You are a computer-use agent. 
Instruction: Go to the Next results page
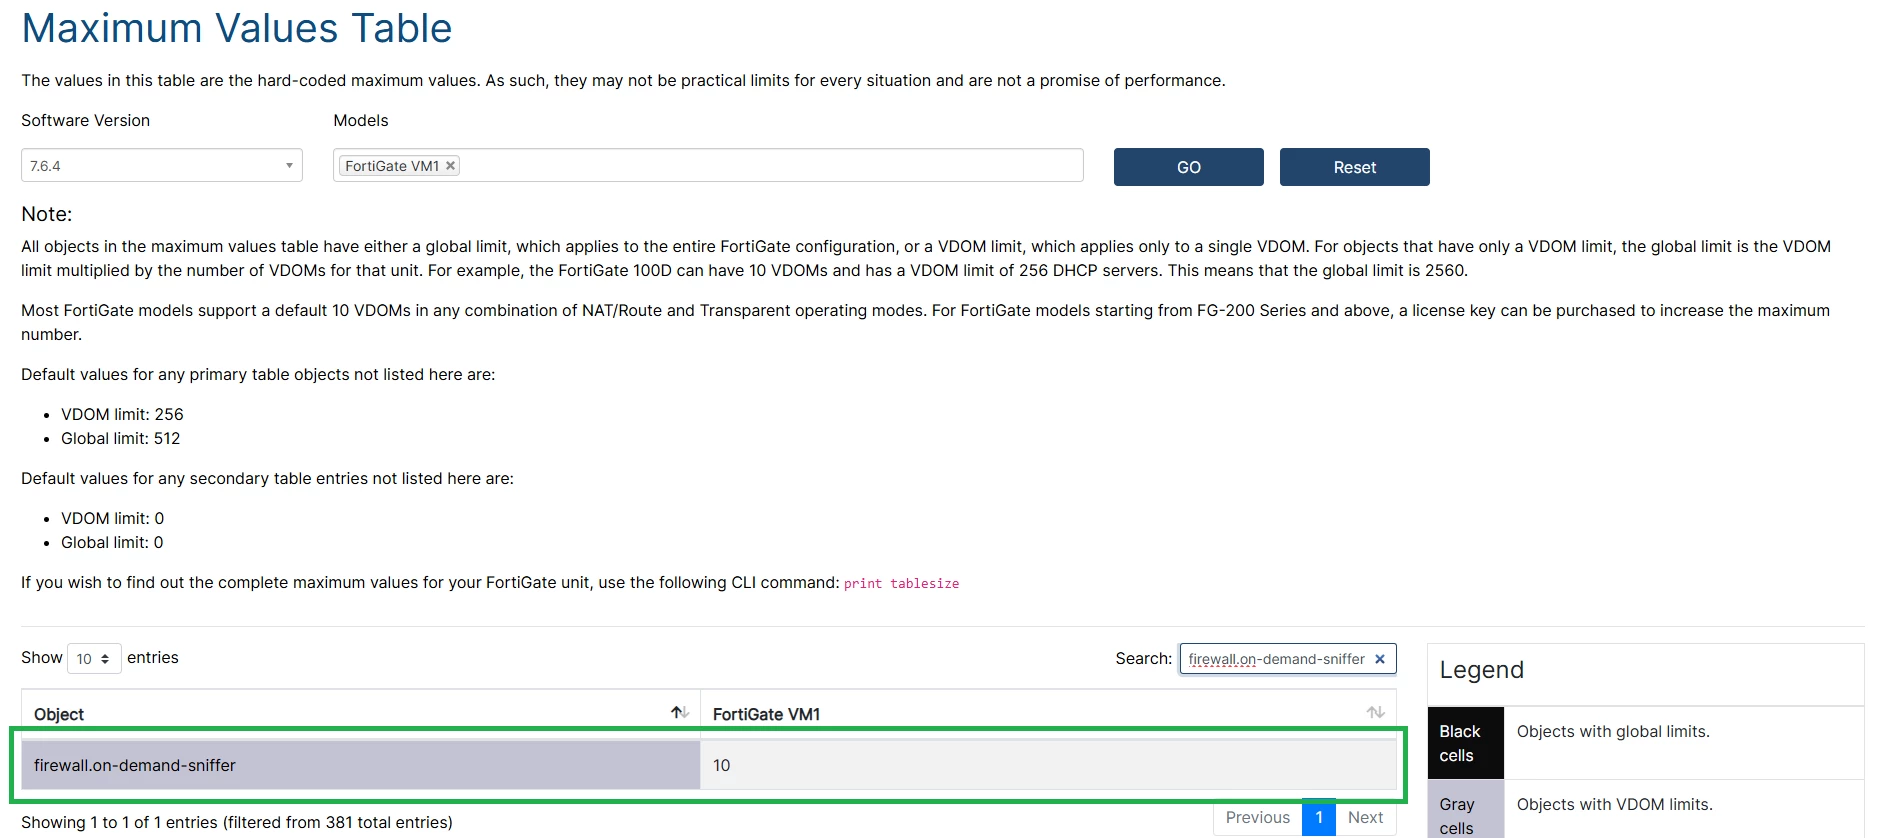1365,818
